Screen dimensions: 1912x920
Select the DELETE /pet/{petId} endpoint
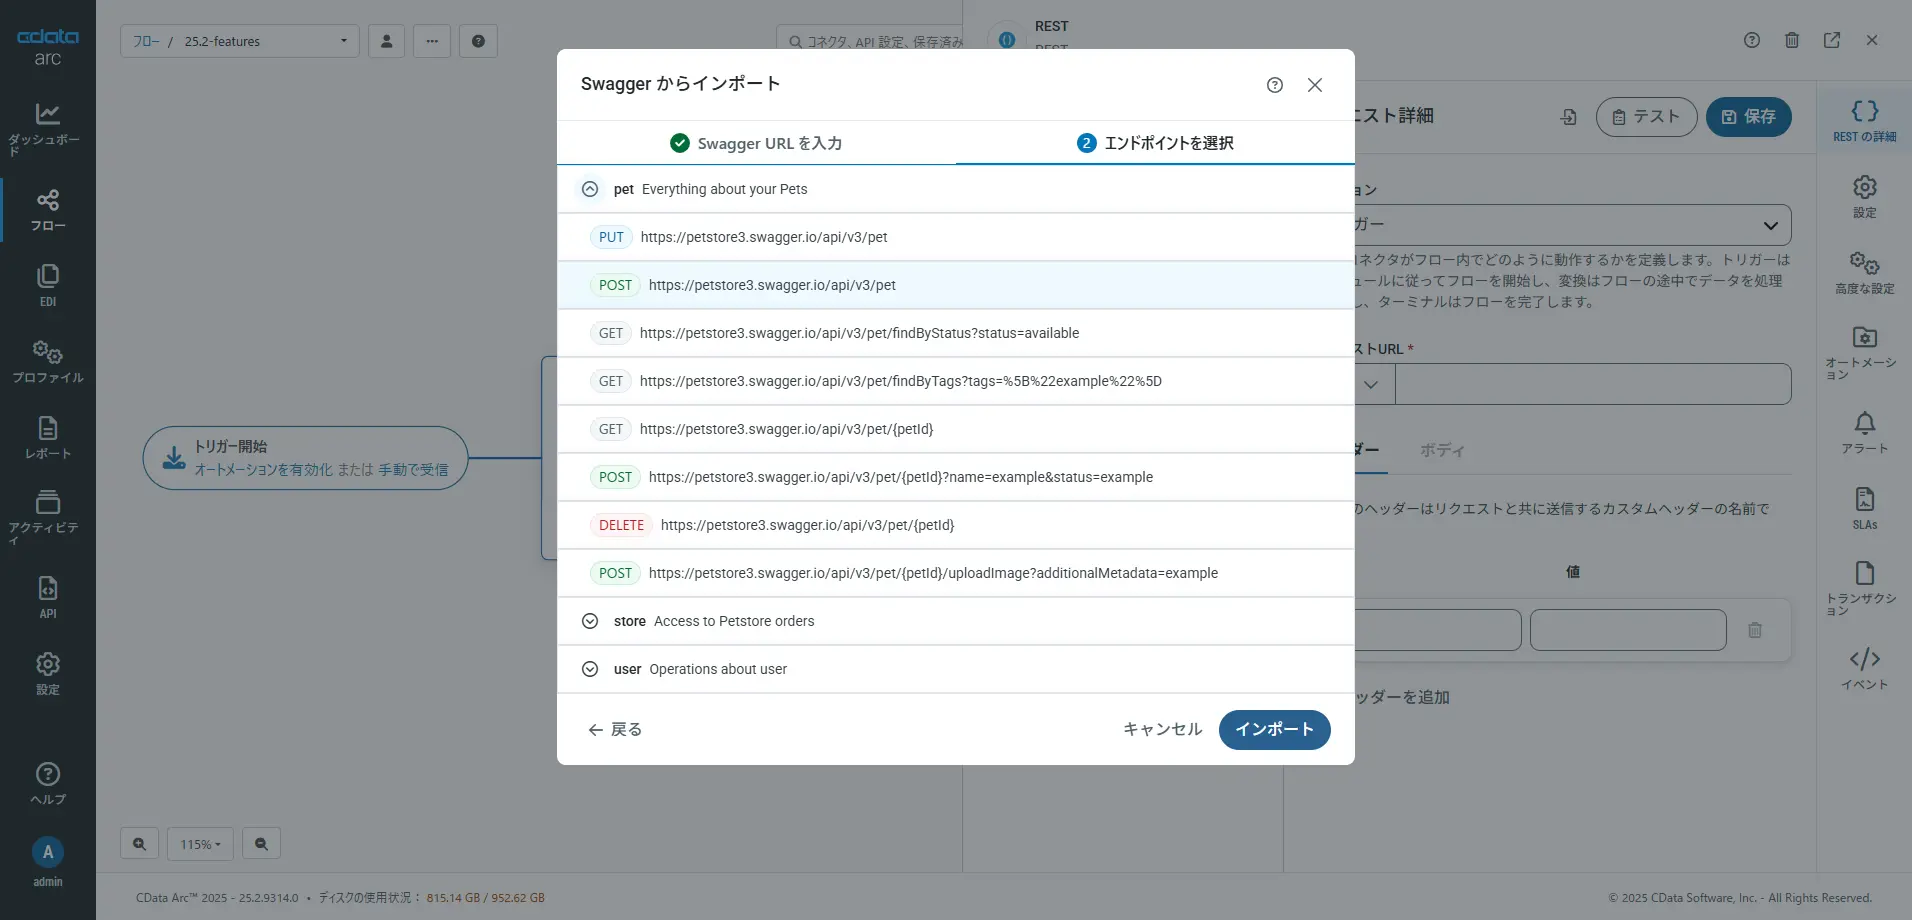click(956, 525)
